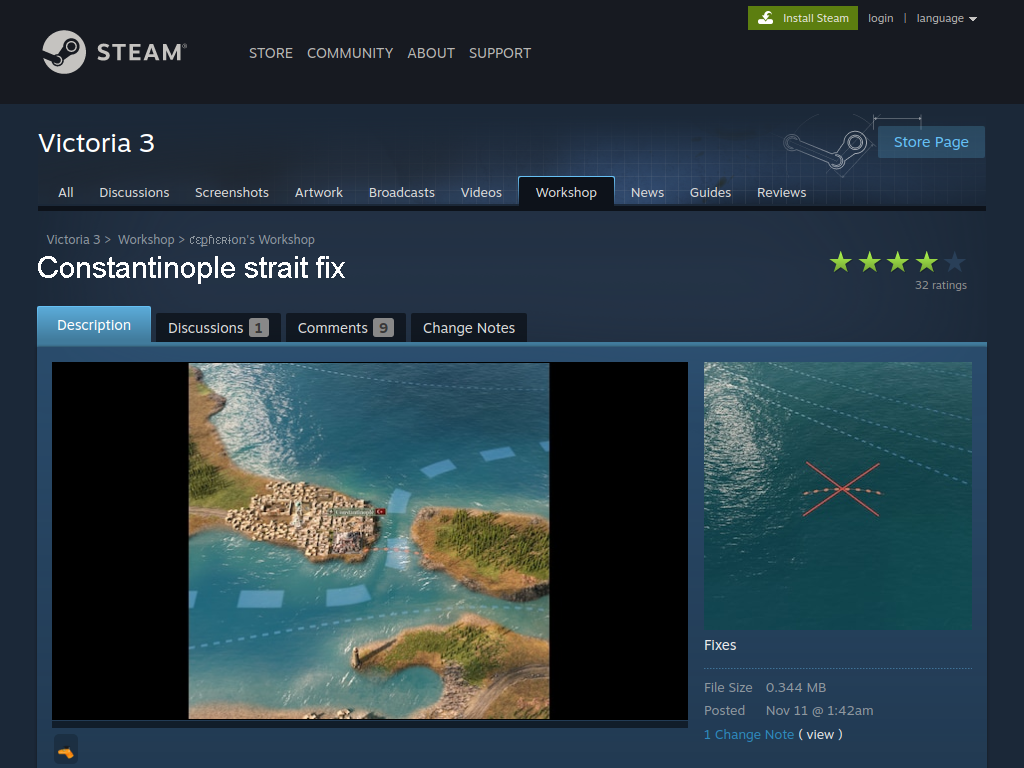Open the Change Note view link
This screenshot has width=1024, height=768.
click(820, 735)
